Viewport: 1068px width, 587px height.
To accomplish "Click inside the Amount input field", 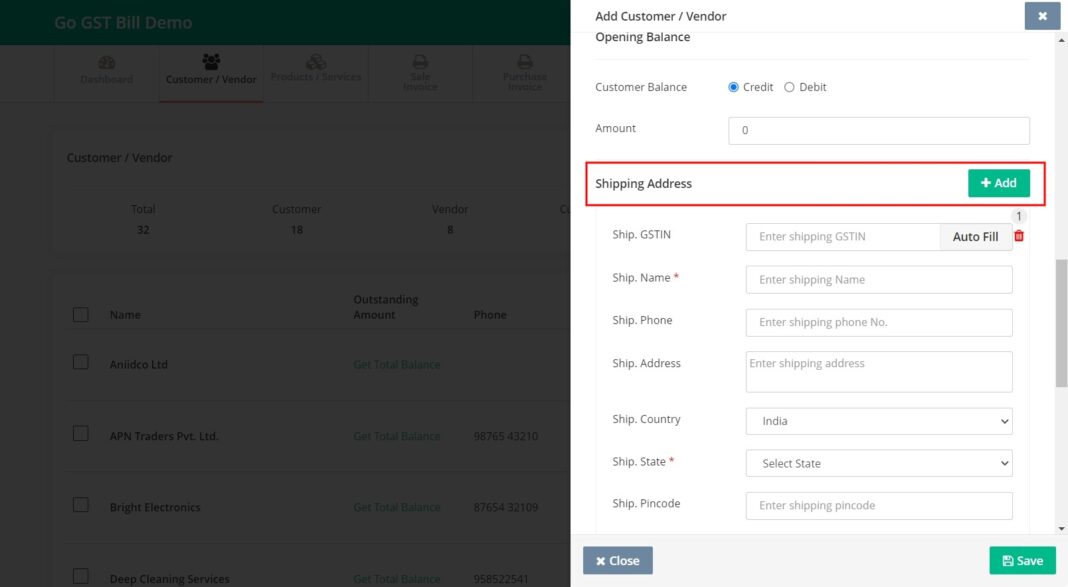I will pos(878,130).
